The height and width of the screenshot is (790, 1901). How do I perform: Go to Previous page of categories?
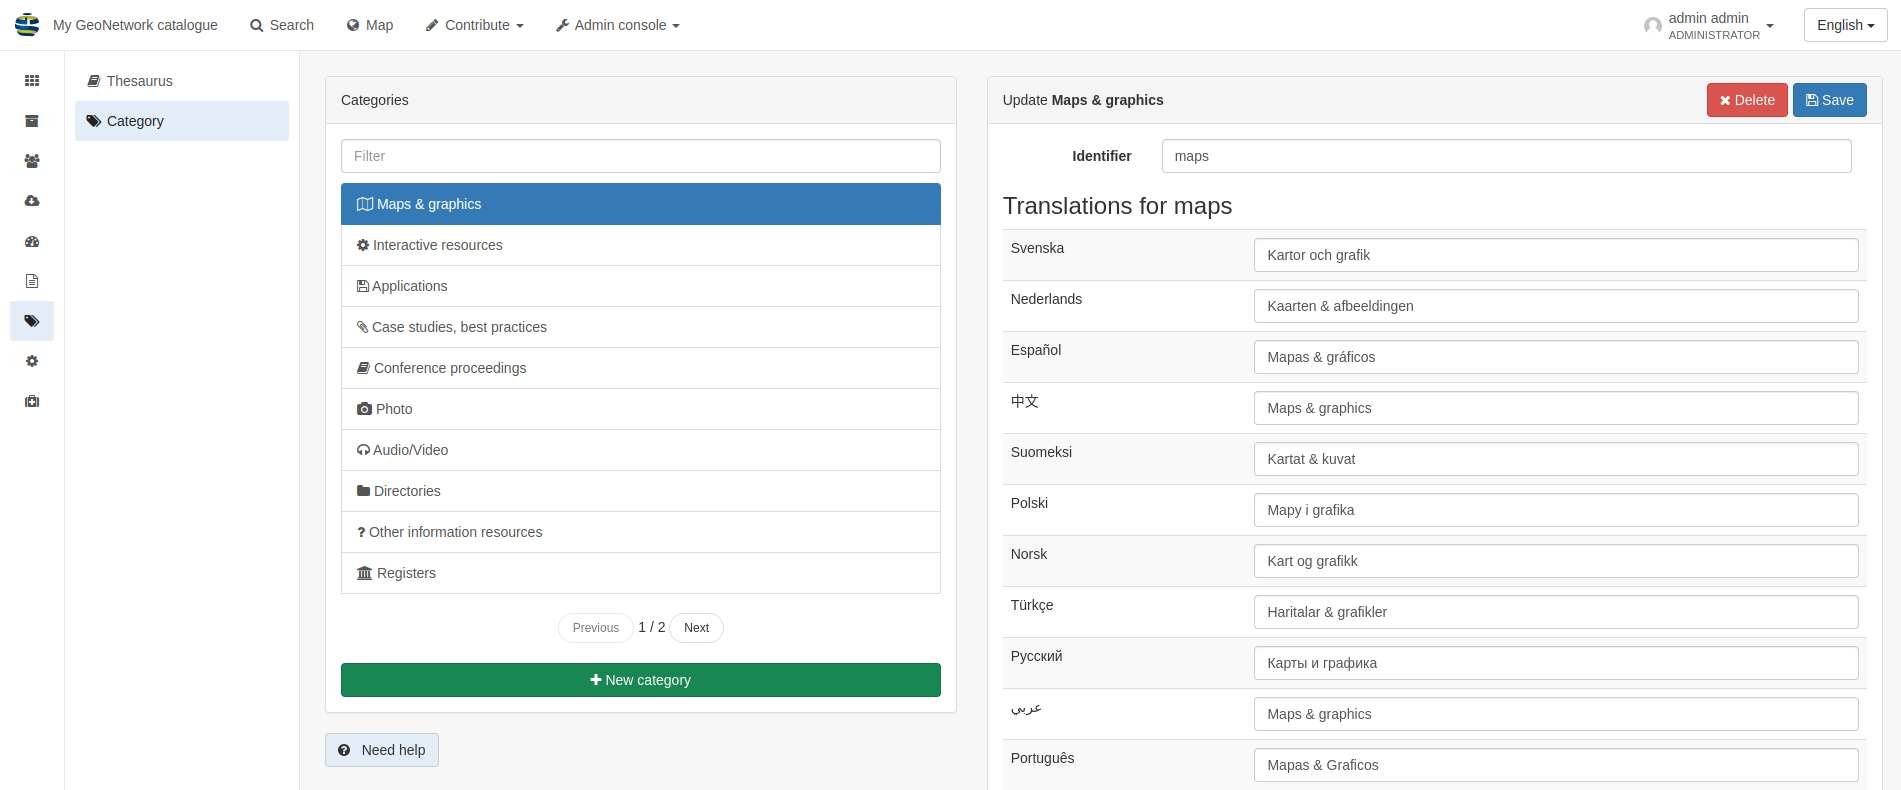point(596,628)
